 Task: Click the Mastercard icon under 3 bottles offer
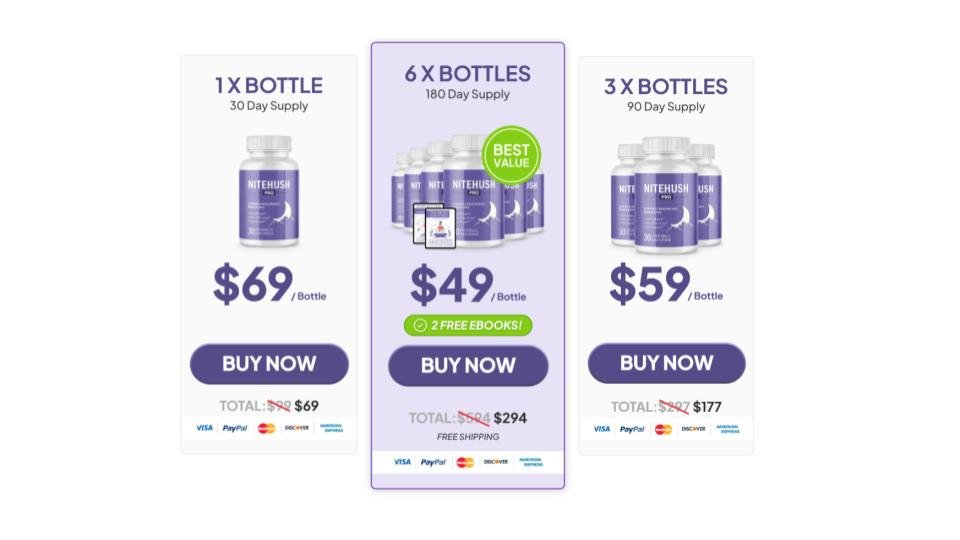(x=663, y=429)
